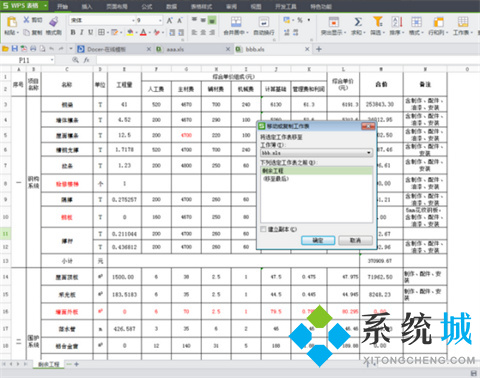Click the Decrease indent icon
The height and width of the screenshot is (378, 480).
click(x=172, y=32)
